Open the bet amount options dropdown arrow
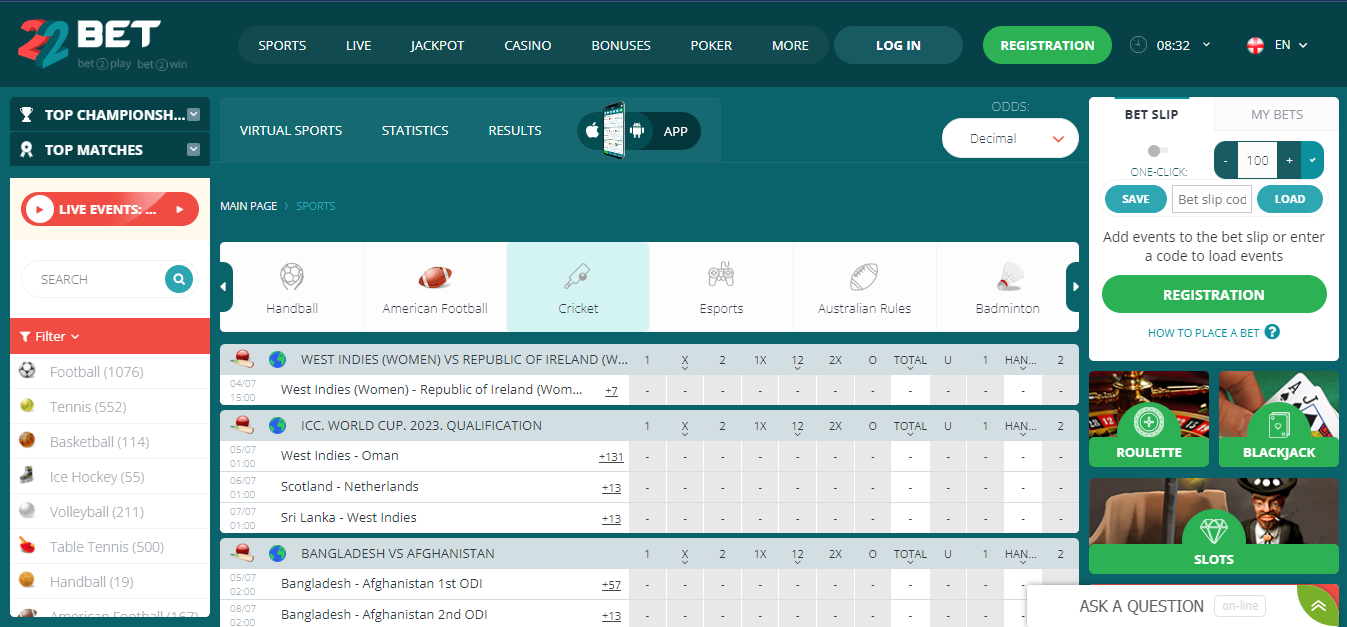The width and height of the screenshot is (1347, 627). (1312, 160)
